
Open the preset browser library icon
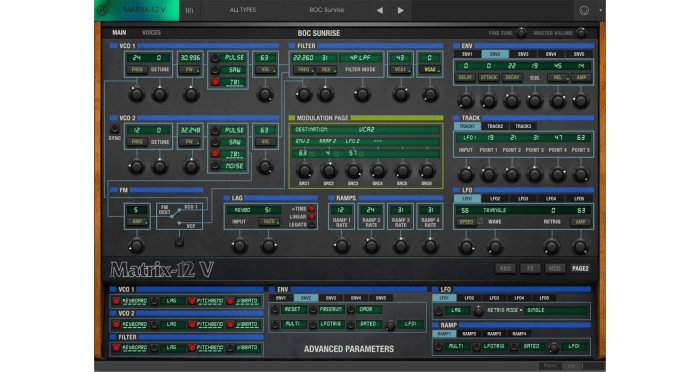point(189,10)
